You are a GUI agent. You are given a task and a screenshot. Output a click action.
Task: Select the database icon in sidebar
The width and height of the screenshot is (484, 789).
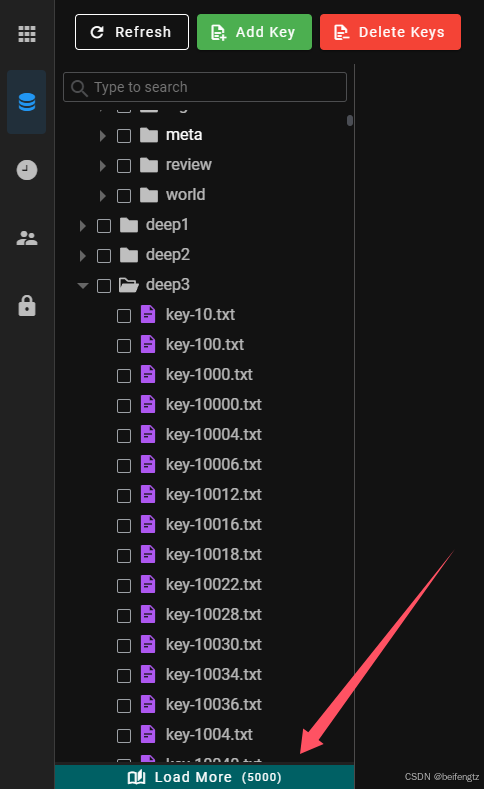pos(27,102)
